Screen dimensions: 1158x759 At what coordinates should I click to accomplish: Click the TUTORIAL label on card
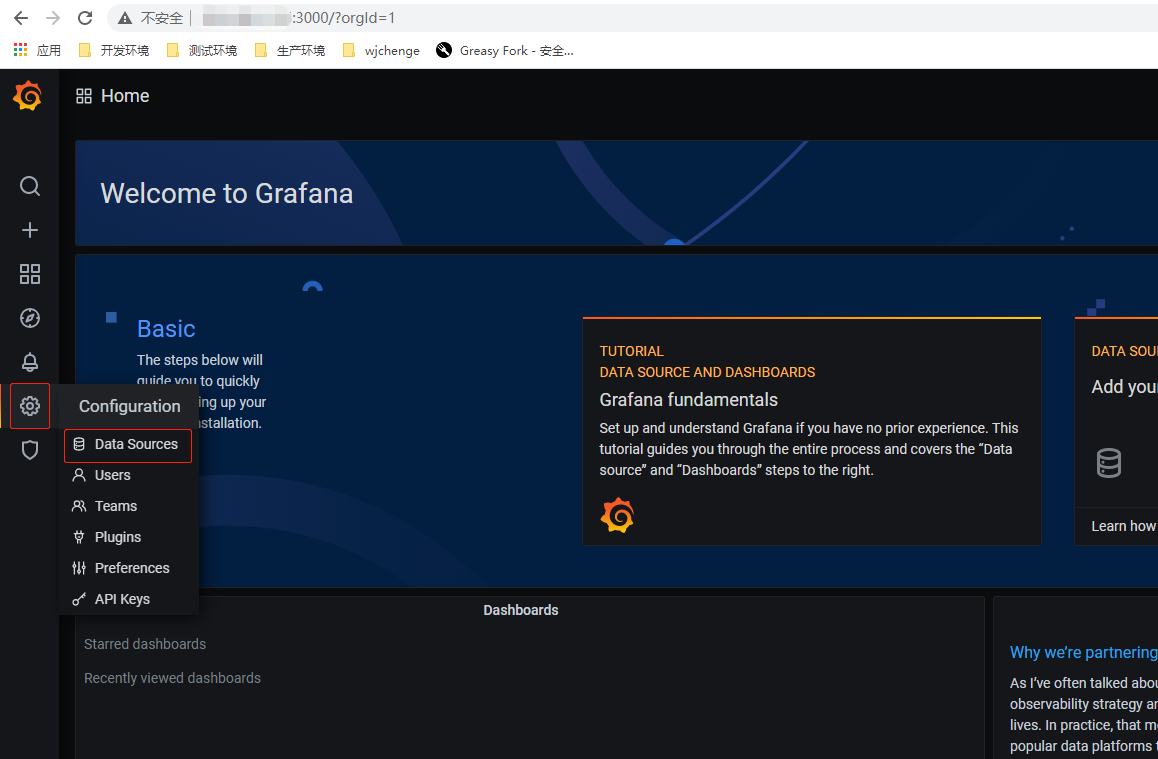(x=631, y=351)
